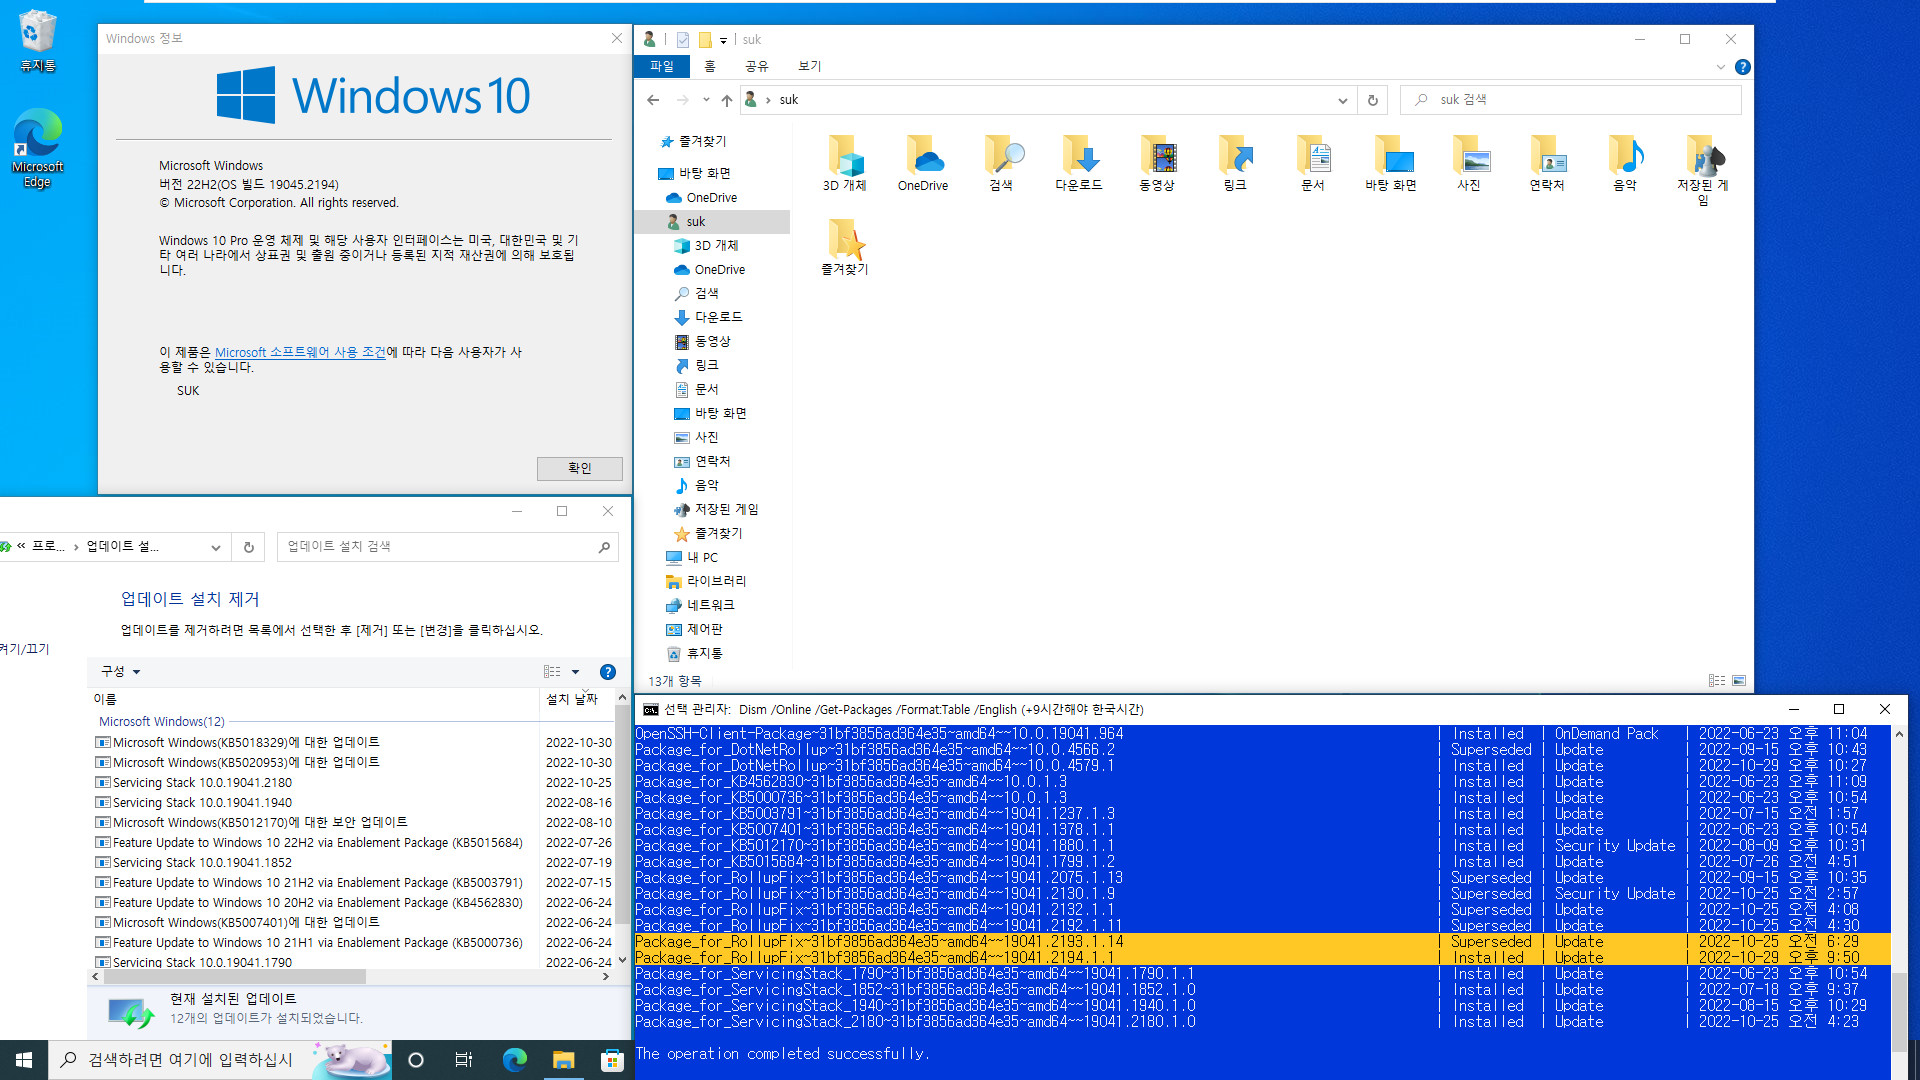The image size is (1920, 1080).
Task: Open the 바탕 화면 folder icon in file pane
Action: (1390, 163)
